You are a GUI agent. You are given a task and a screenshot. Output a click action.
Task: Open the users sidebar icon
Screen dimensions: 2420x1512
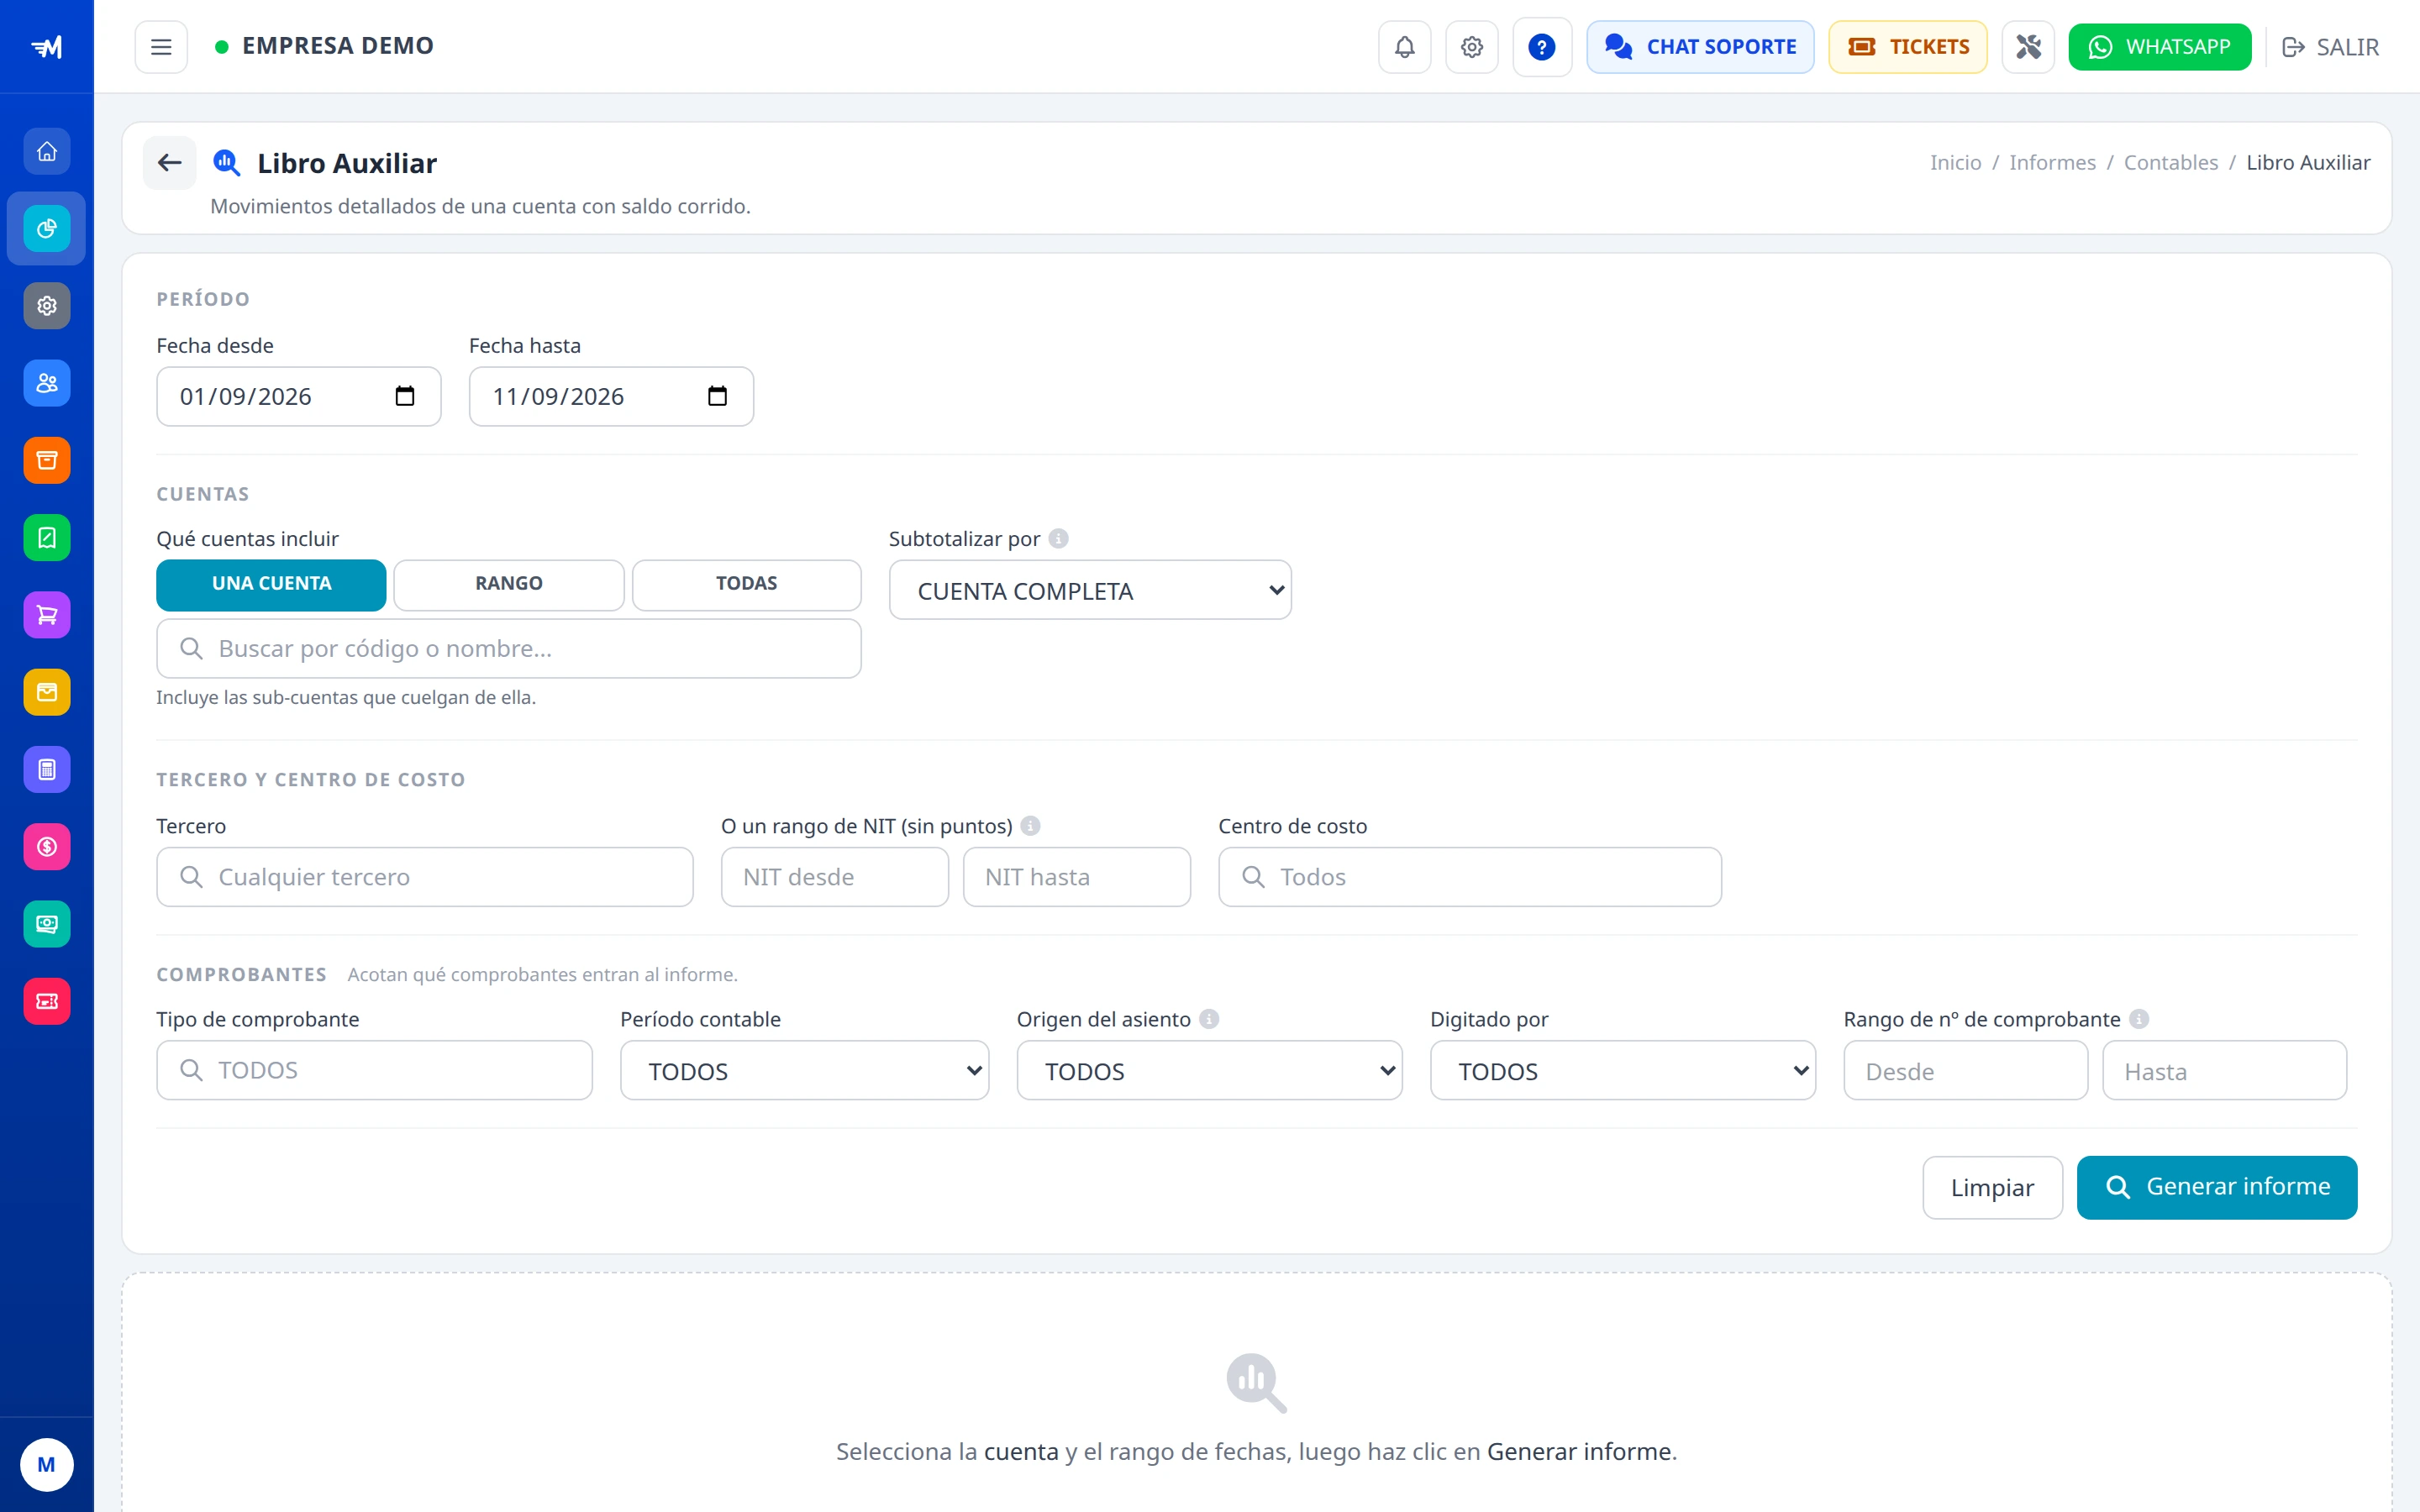click(x=47, y=383)
